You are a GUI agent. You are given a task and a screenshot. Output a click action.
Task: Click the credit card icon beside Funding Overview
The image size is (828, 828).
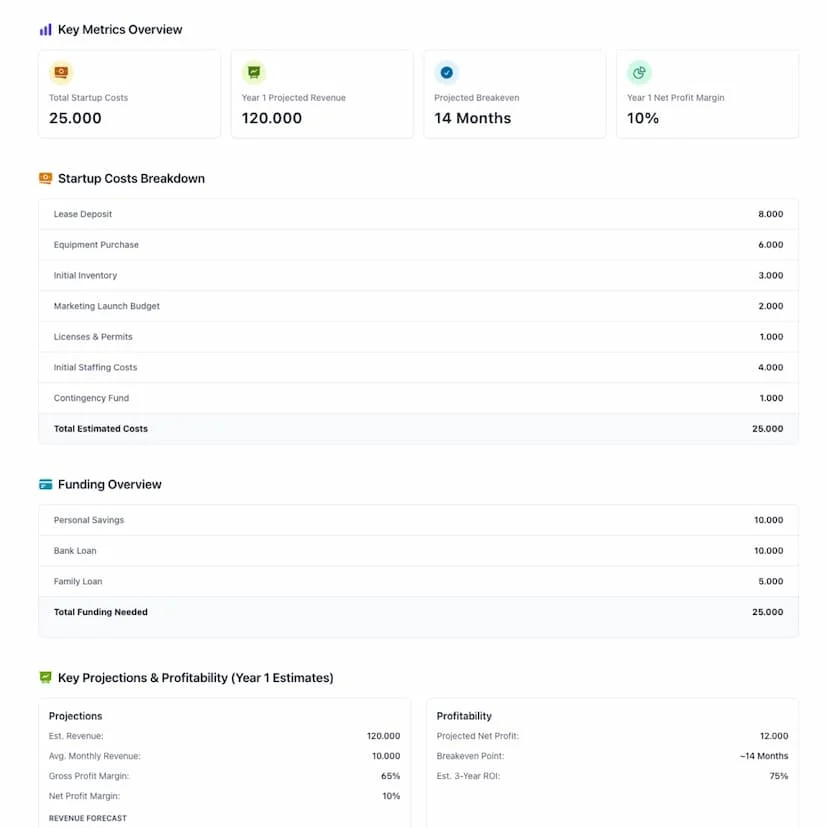(45, 484)
